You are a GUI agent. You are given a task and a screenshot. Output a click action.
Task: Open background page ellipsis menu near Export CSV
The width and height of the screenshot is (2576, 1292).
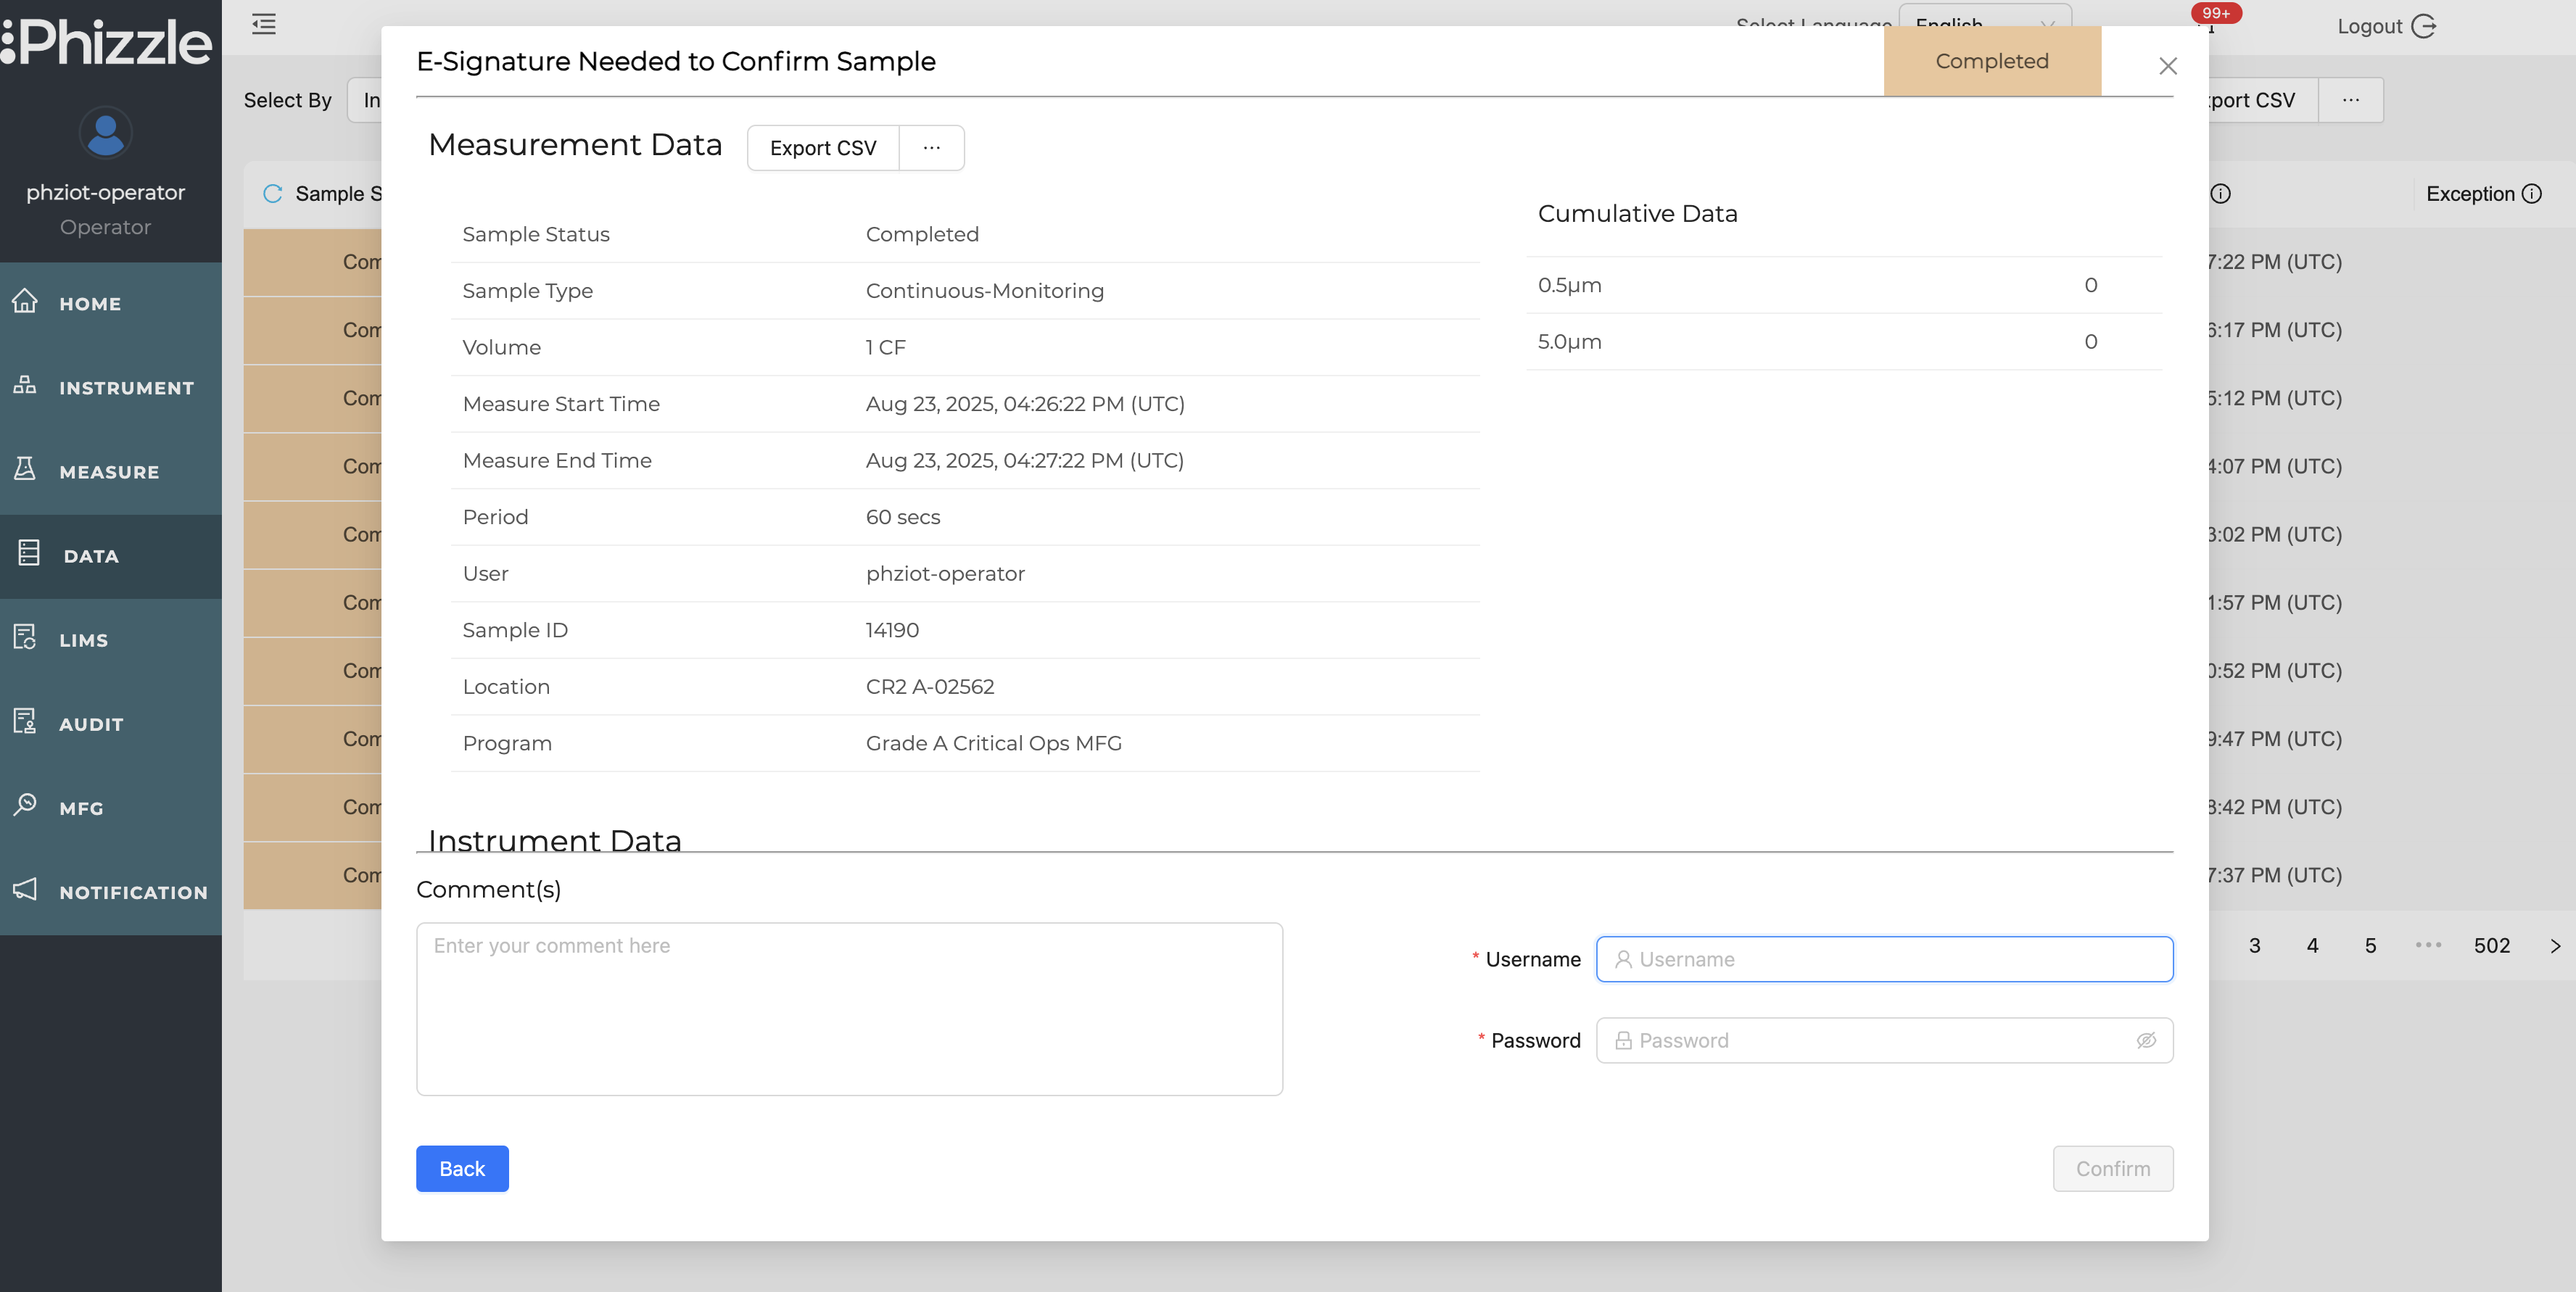tap(2350, 100)
